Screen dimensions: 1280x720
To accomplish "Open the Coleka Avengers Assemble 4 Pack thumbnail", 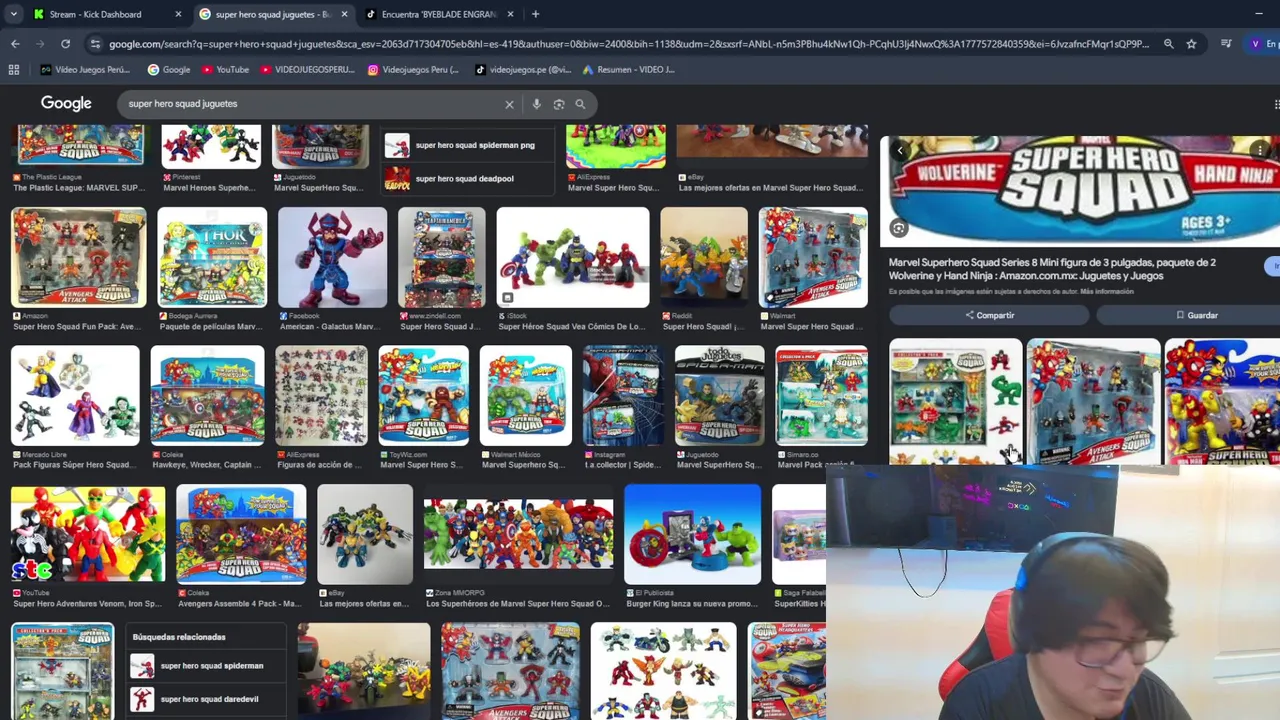I will (x=241, y=534).
